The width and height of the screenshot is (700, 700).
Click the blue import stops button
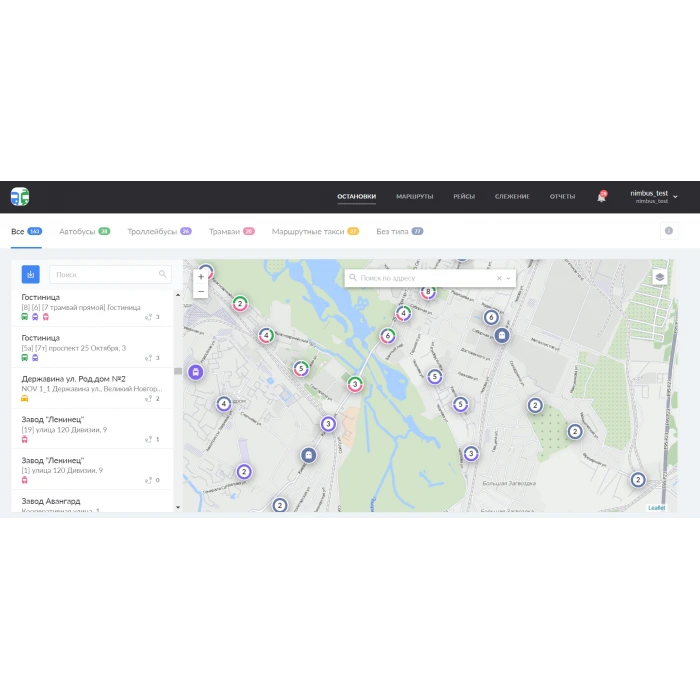tap(31, 274)
